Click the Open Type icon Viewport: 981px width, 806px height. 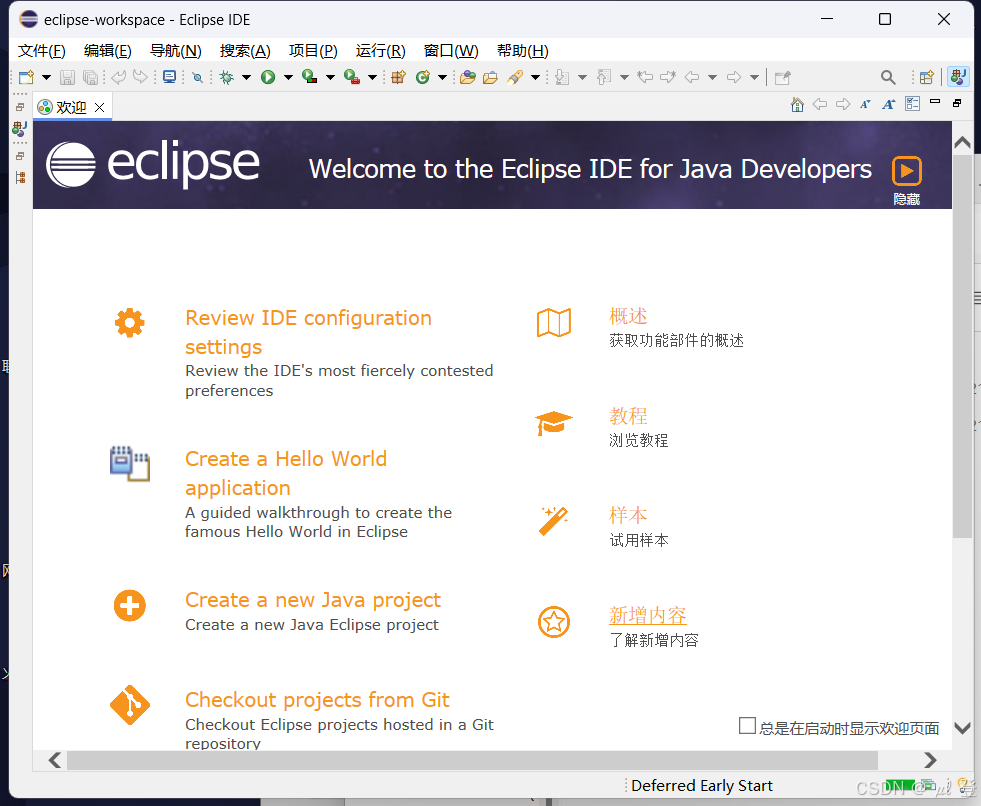pos(468,77)
